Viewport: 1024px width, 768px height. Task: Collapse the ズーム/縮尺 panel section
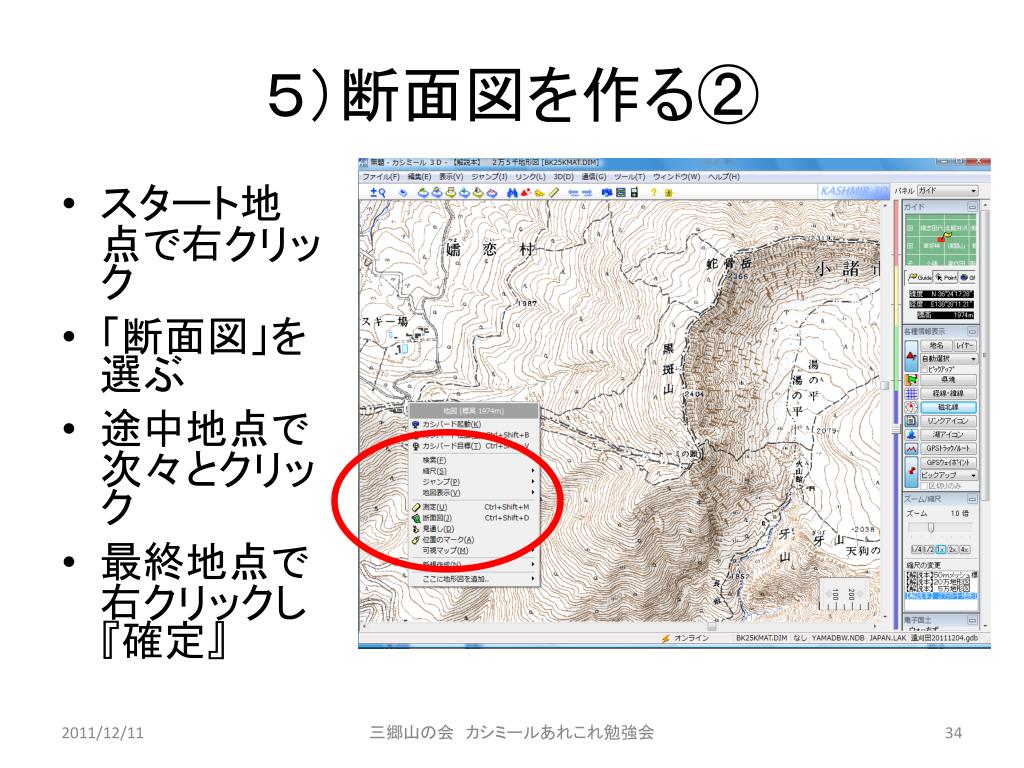(972, 499)
